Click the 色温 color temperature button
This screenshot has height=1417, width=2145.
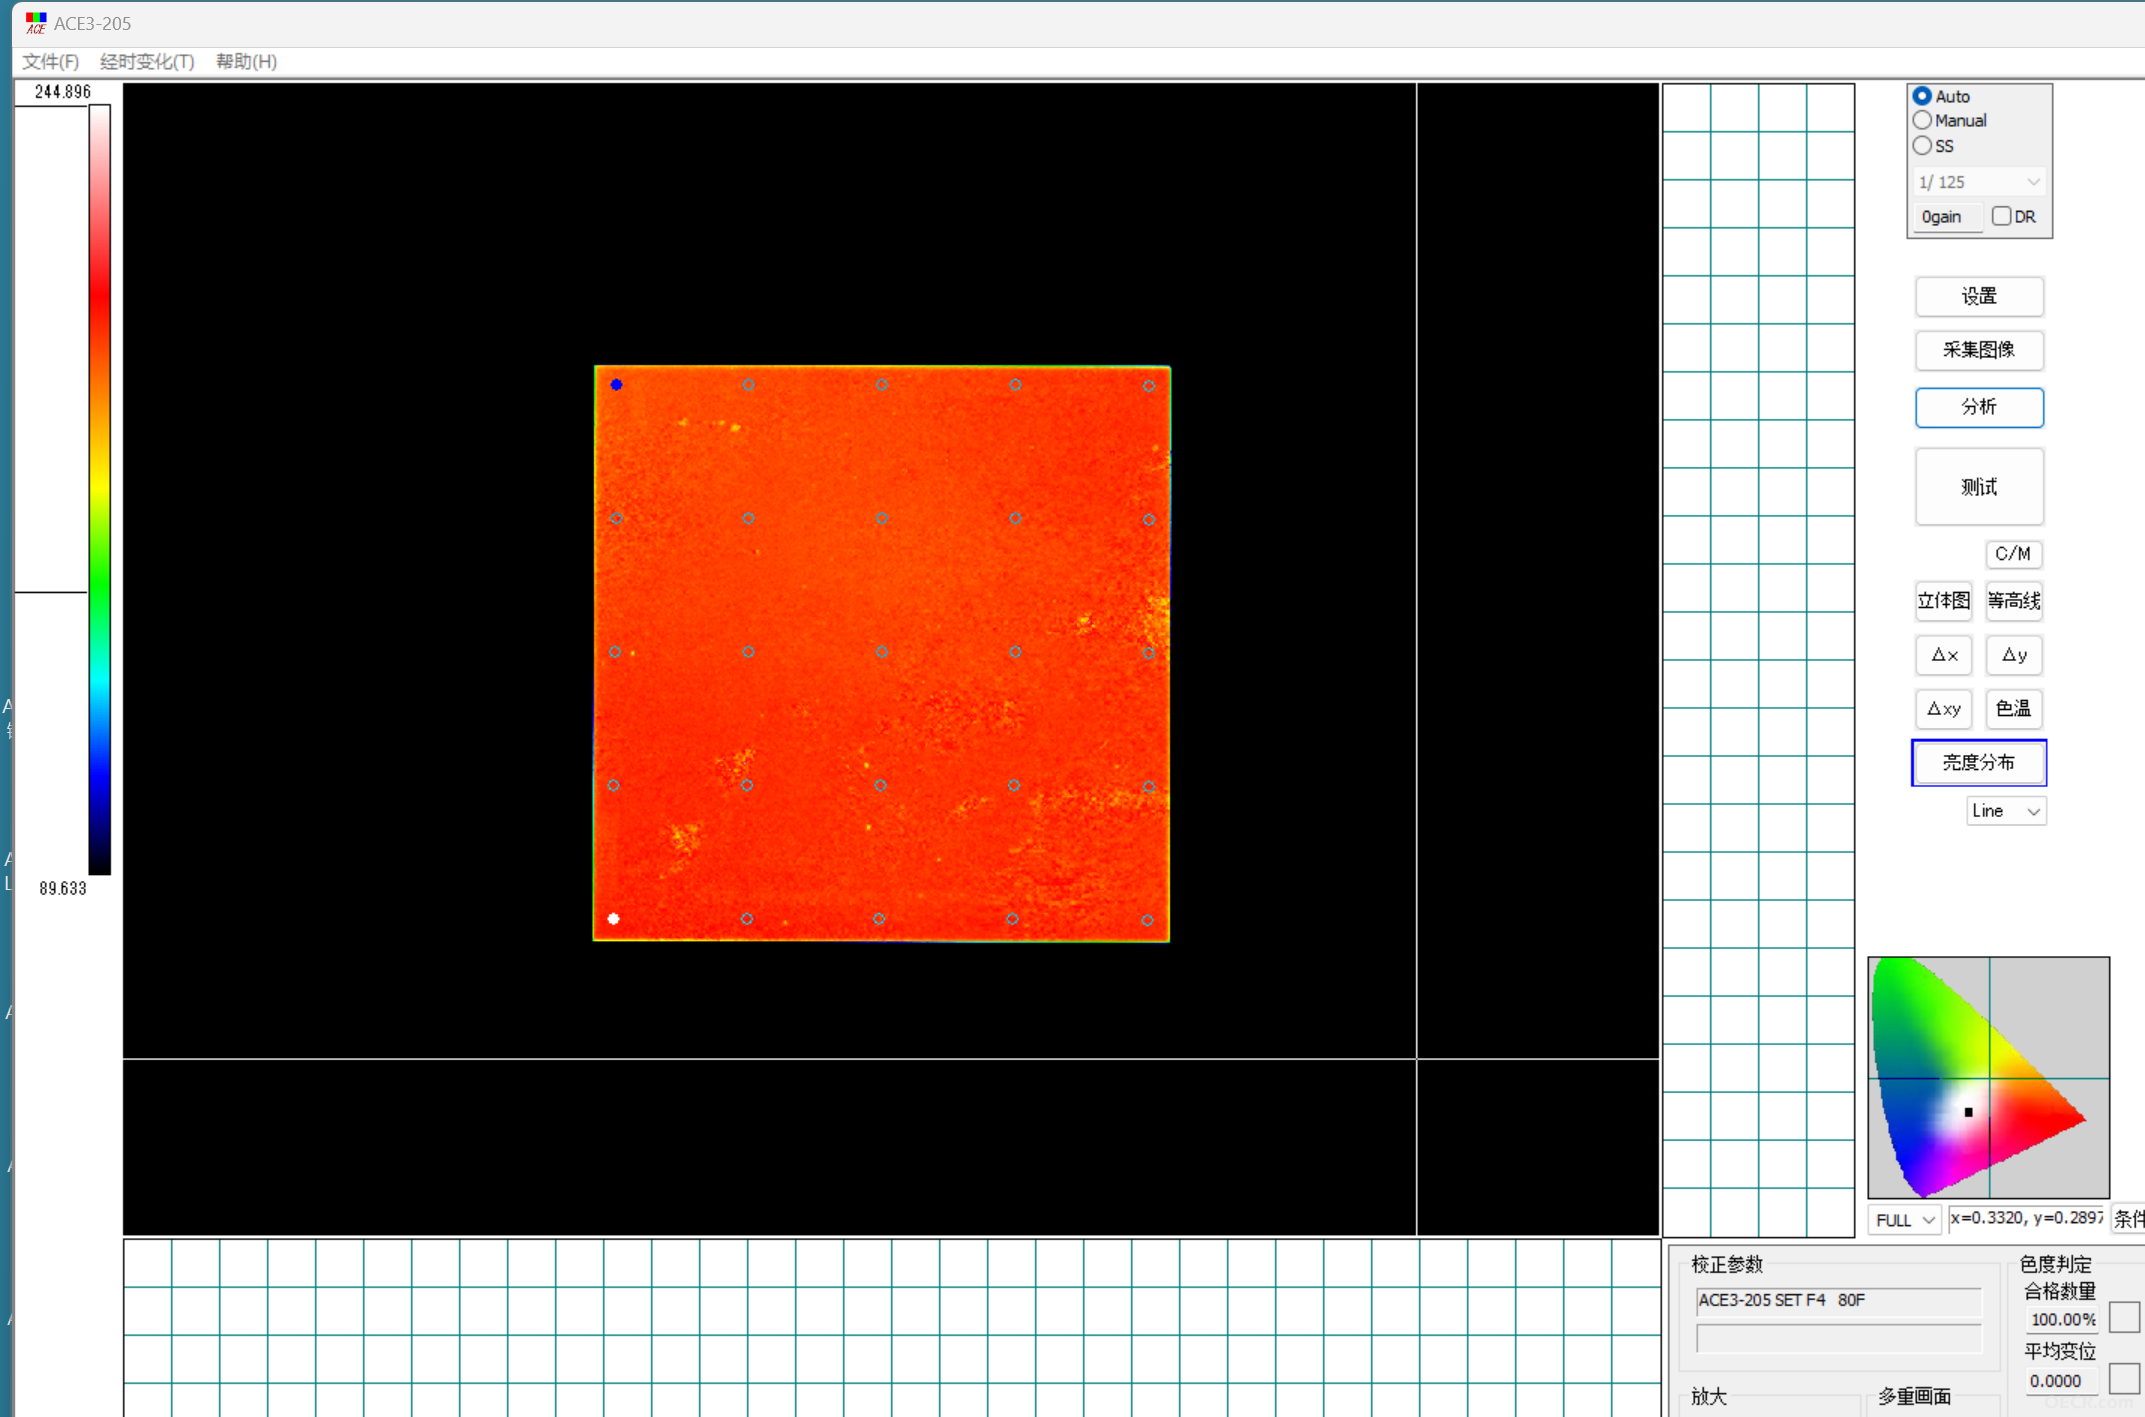2014,709
